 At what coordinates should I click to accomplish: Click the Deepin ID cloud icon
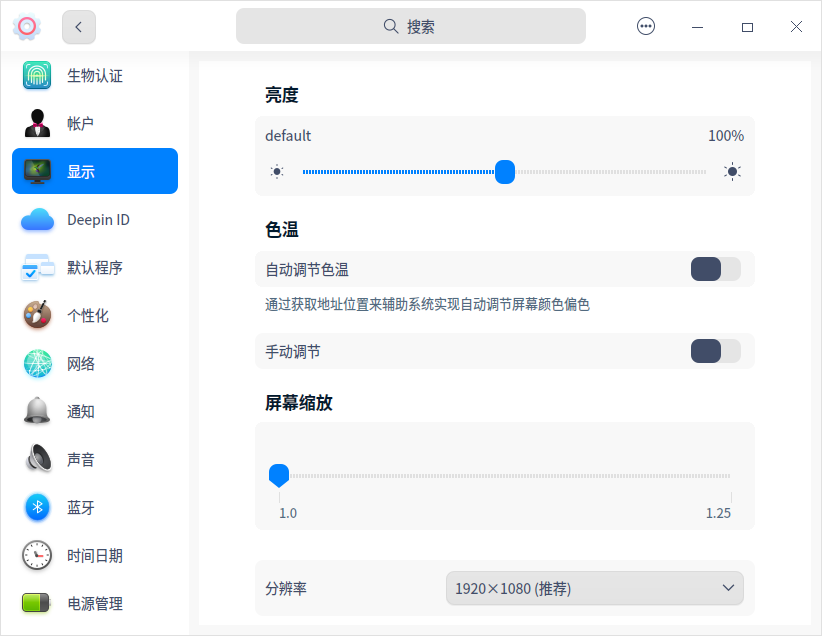36,219
